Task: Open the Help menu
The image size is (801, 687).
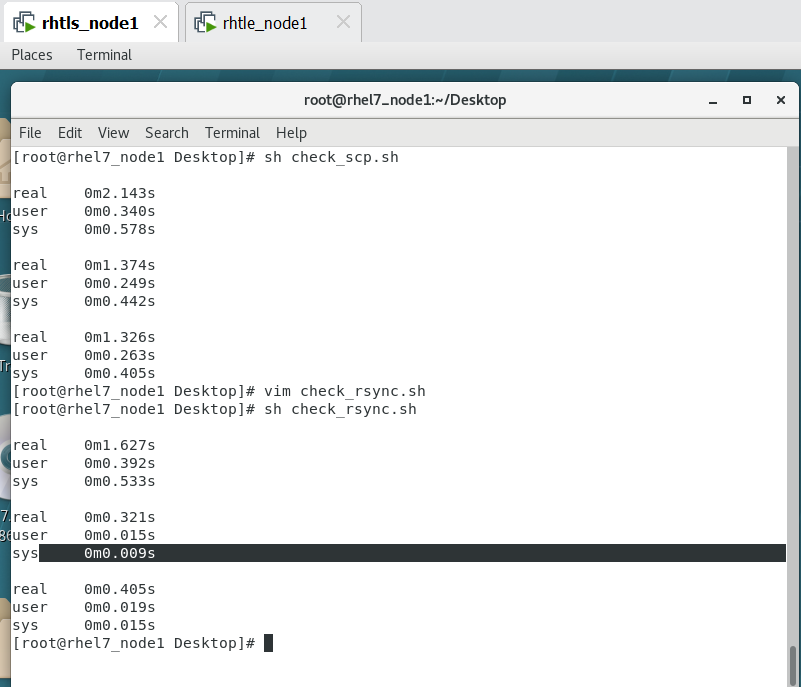Action: coord(291,133)
